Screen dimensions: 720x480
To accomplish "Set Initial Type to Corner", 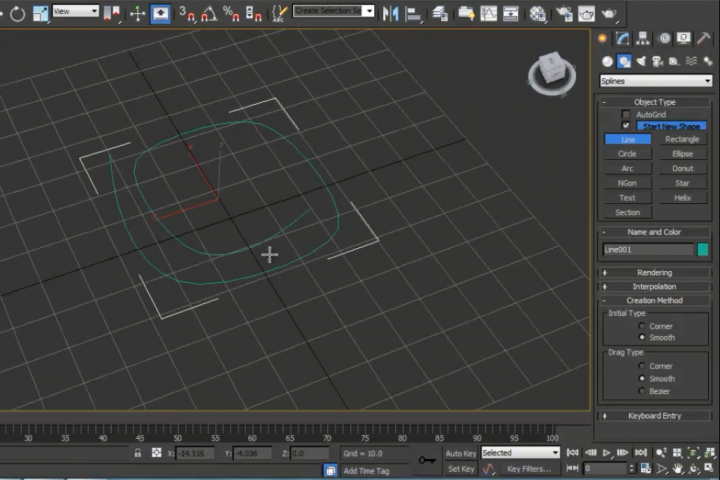I will click(x=642, y=326).
